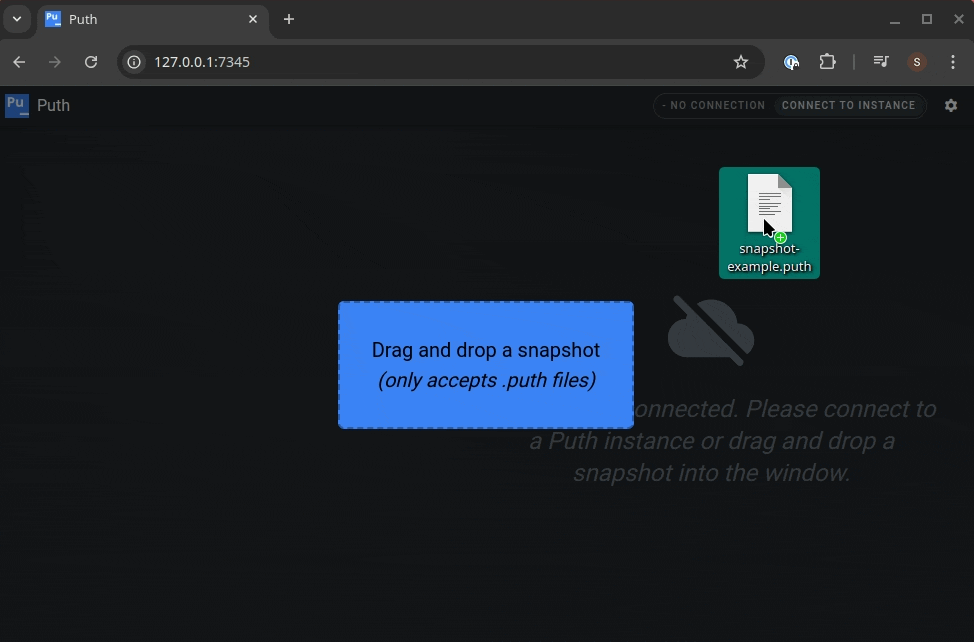This screenshot has height=642, width=974.
Task: Click the back navigation arrow
Action: (x=19, y=62)
